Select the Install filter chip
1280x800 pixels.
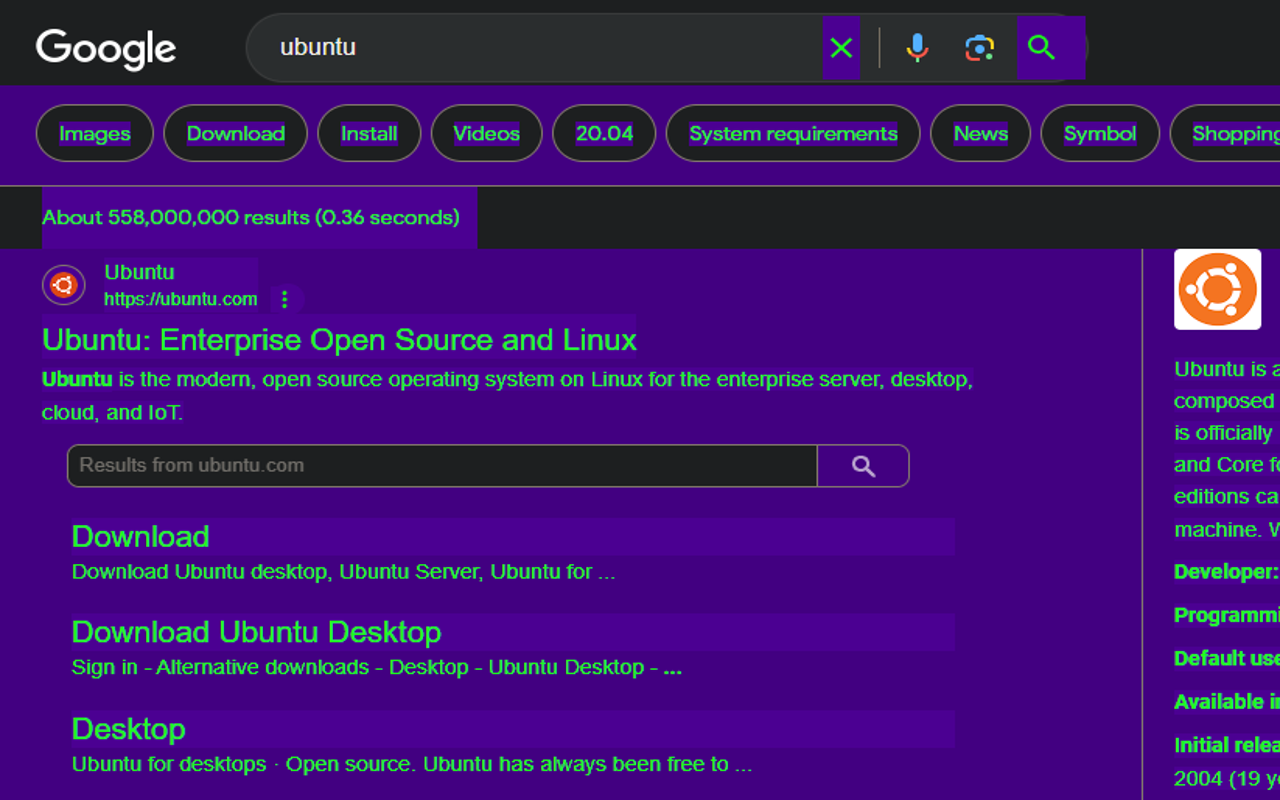point(369,133)
